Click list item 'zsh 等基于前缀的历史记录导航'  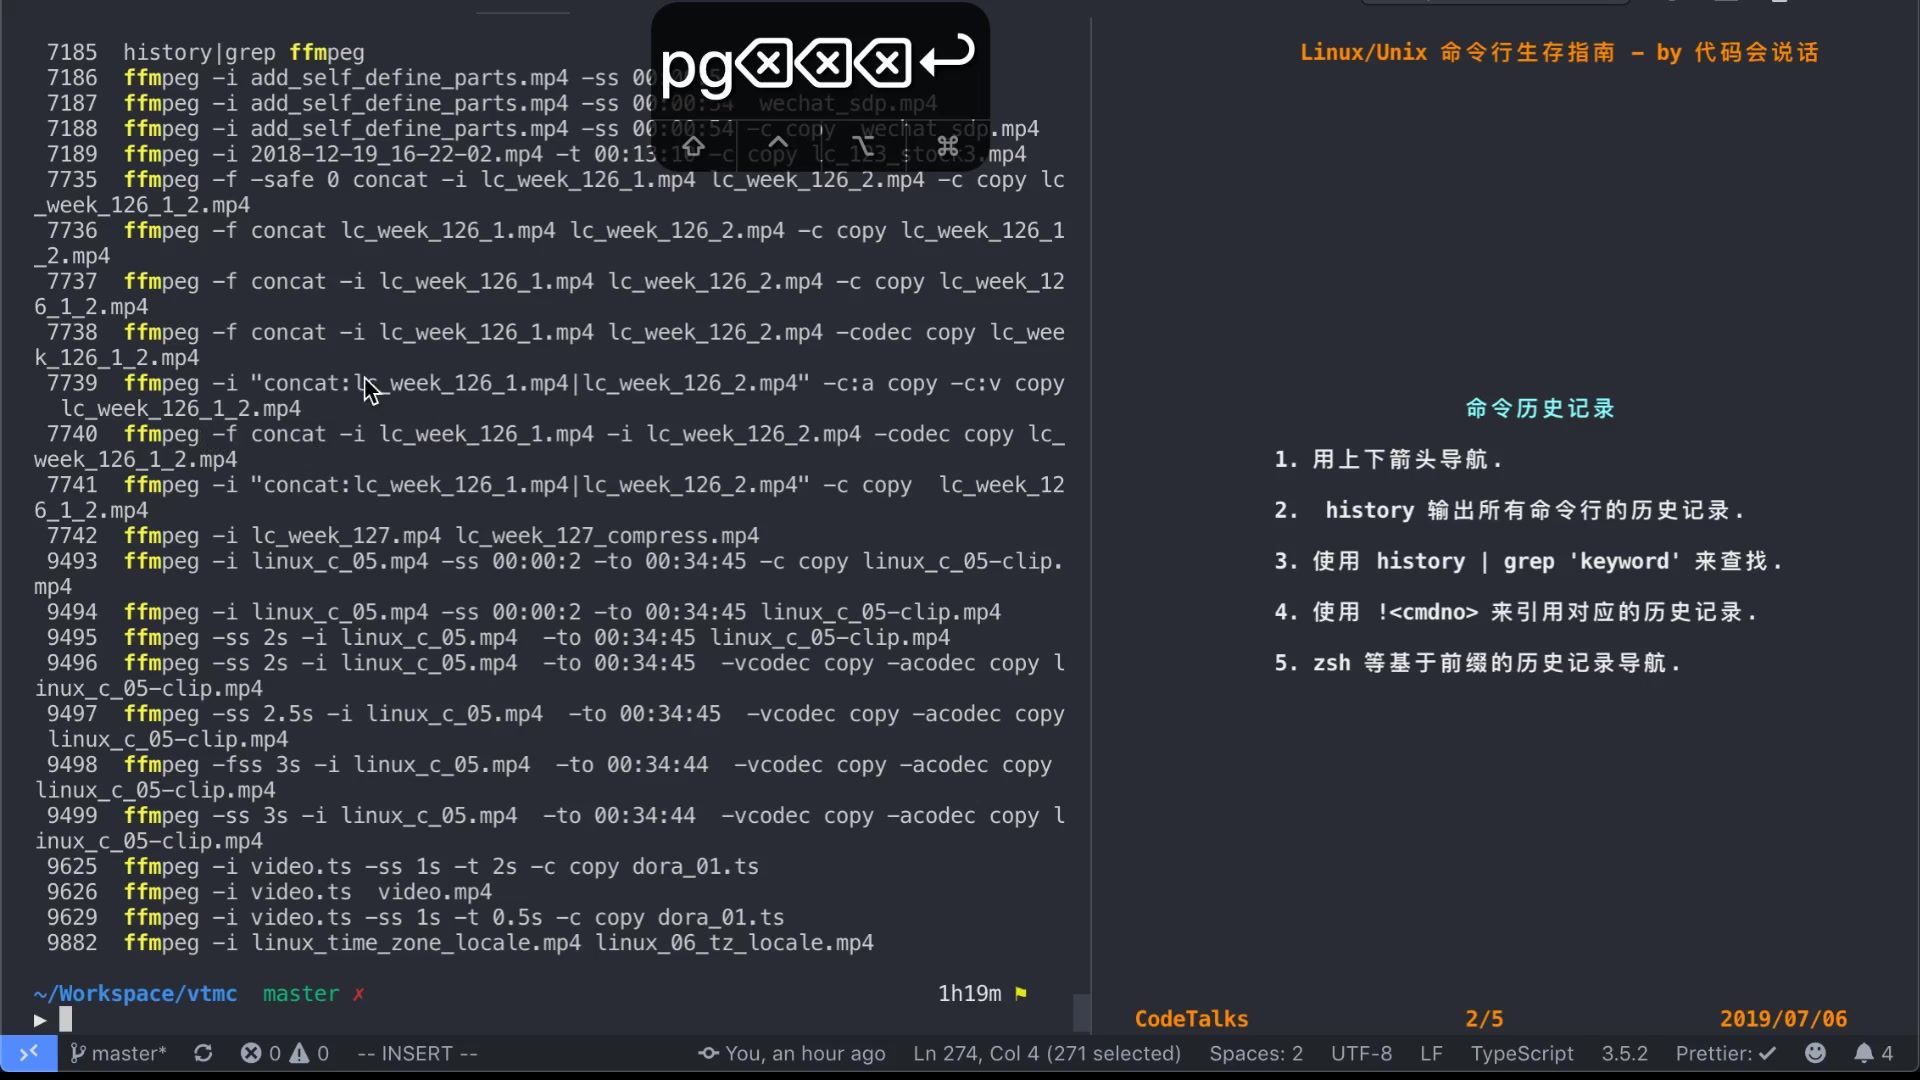pos(1478,663)
